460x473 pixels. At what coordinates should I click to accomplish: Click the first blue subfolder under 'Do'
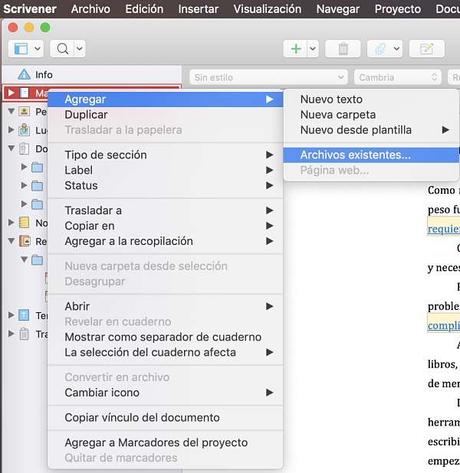point(37,167)
